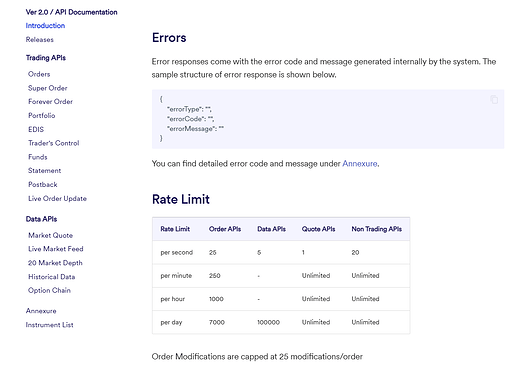Open Orders under Trading APIs
Screen dimensions: 517x371
tap(39, 74)
